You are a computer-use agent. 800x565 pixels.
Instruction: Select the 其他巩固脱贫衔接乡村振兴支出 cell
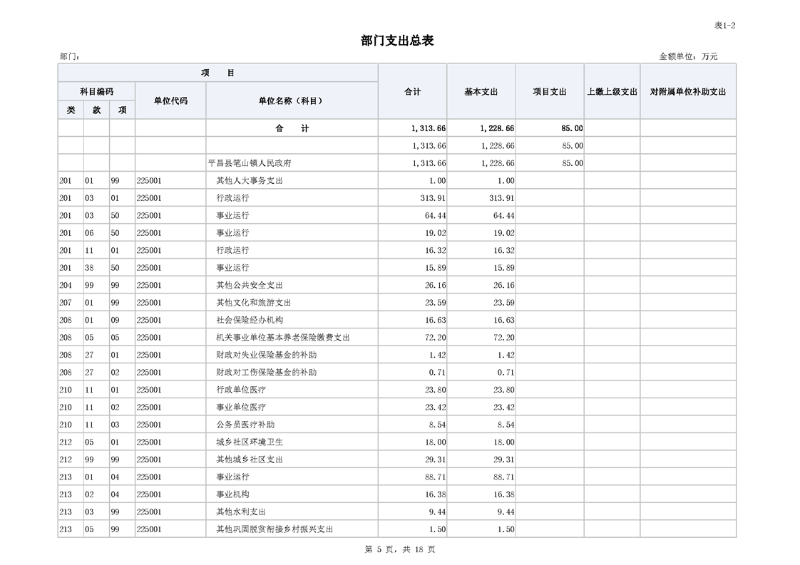click(x=274, y=528)
